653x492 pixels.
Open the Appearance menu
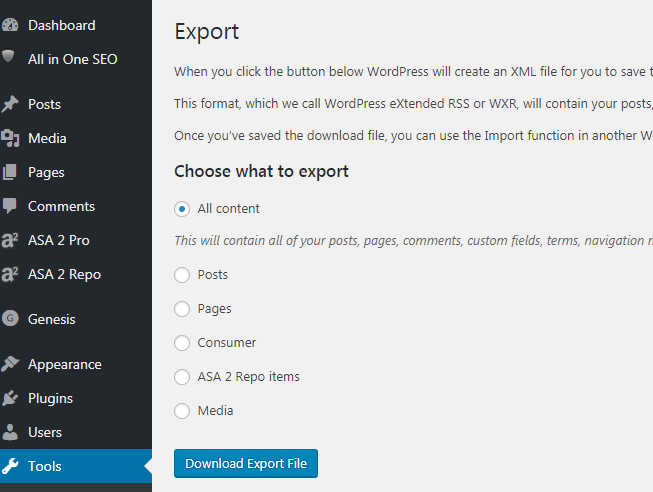tap(65, 365)
